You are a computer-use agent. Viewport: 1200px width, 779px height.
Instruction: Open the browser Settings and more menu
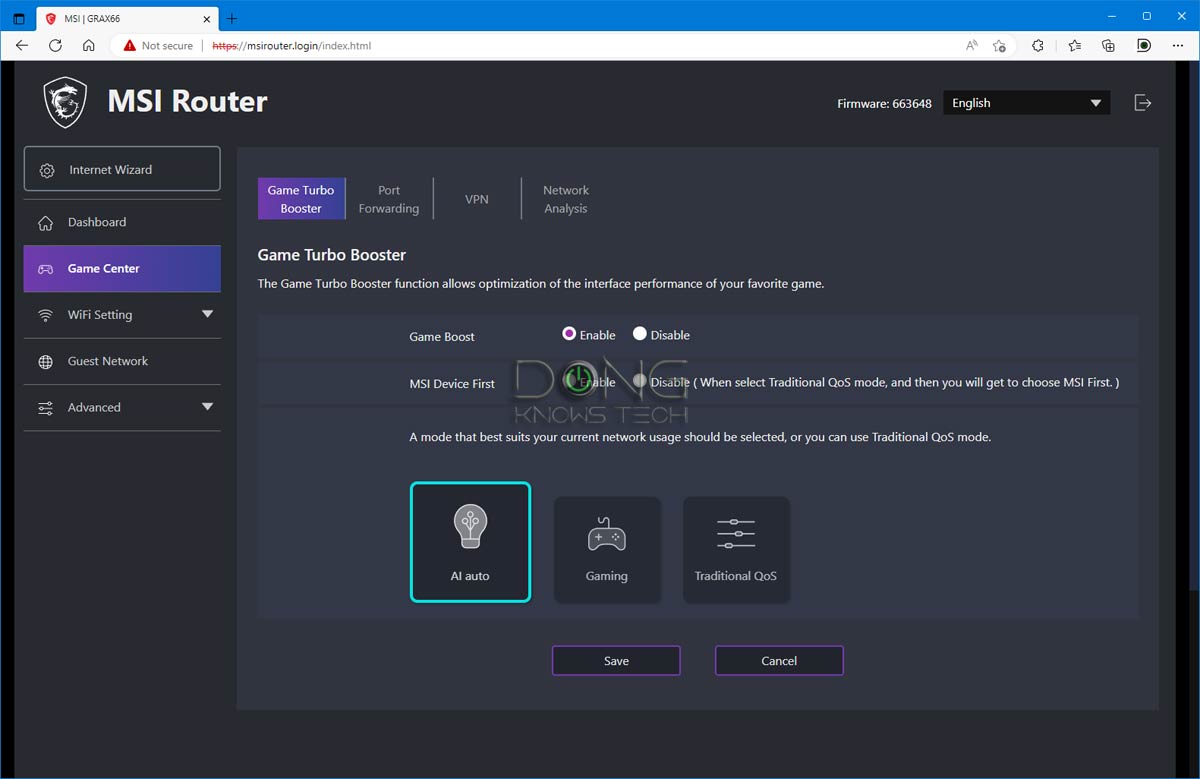point(1178,45)
